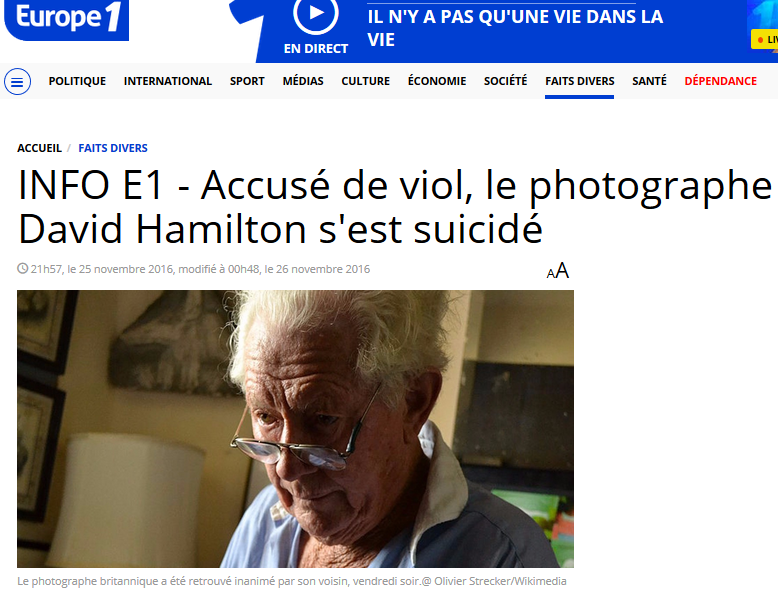The width and height of the screenshot is (778, 590).
Task: Select the Médias menu item
Action: click(x=303, y=81)
